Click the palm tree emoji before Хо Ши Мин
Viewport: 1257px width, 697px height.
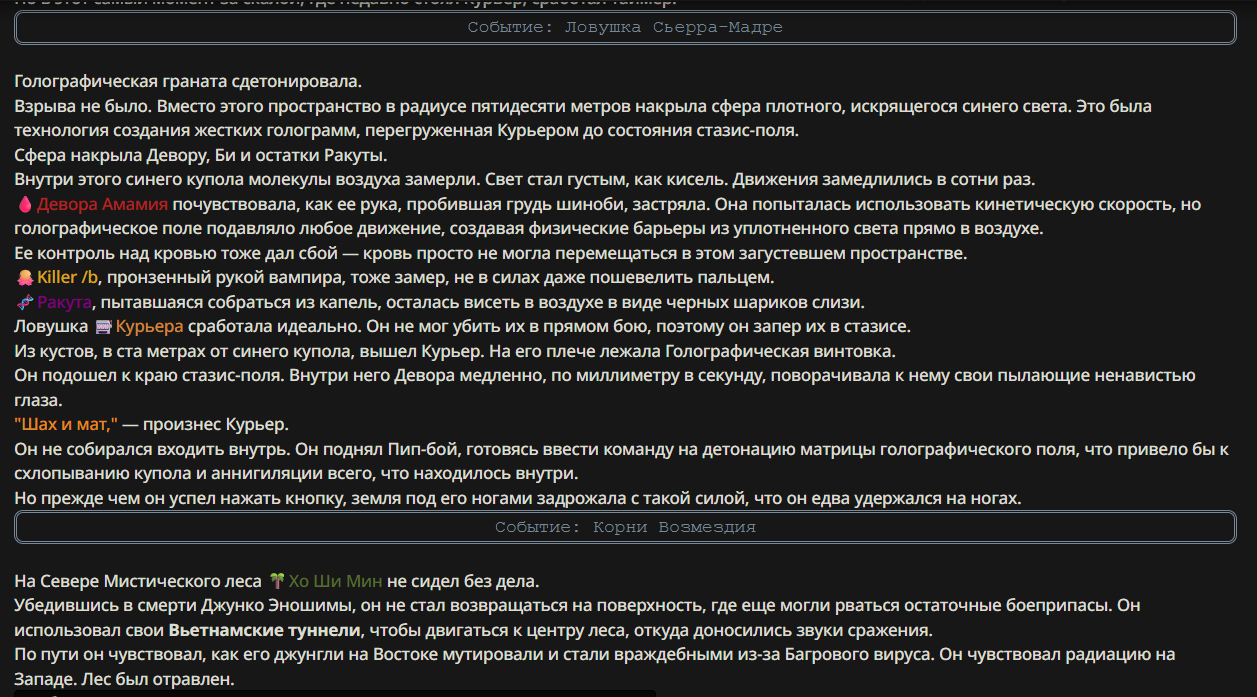(x=277, y=580)
